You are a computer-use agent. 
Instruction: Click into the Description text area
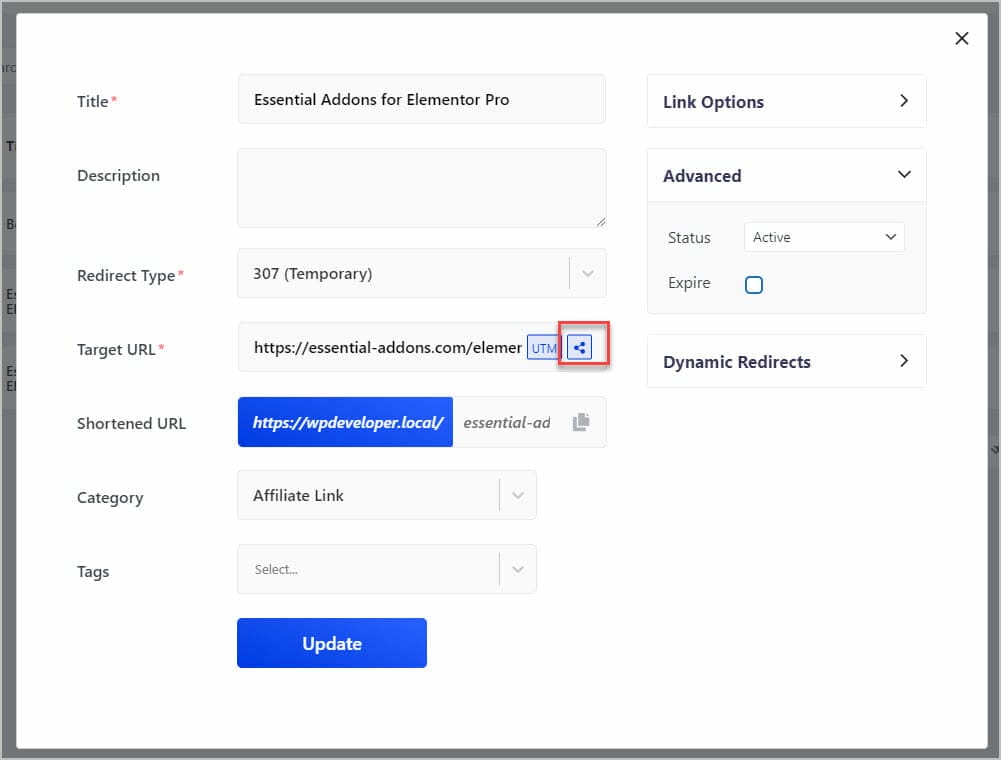(x=422, y=188)
